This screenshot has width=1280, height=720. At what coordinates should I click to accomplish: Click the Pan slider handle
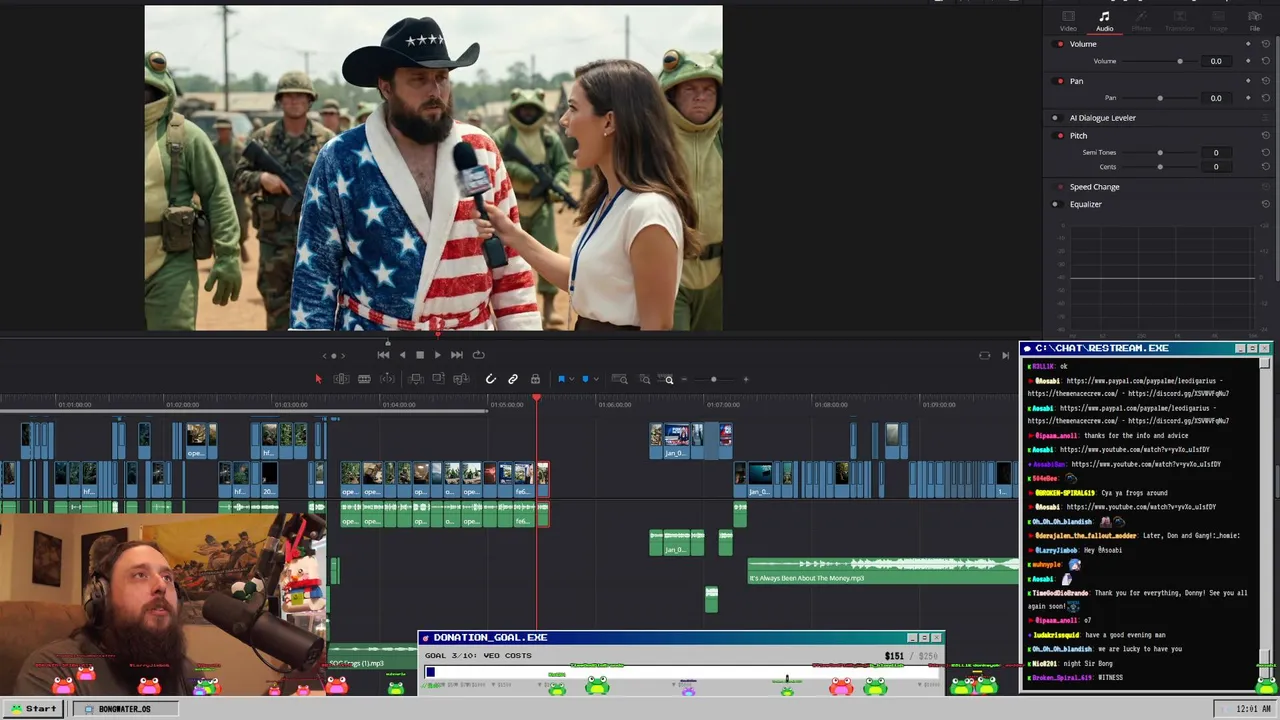tap(1160, 98)
